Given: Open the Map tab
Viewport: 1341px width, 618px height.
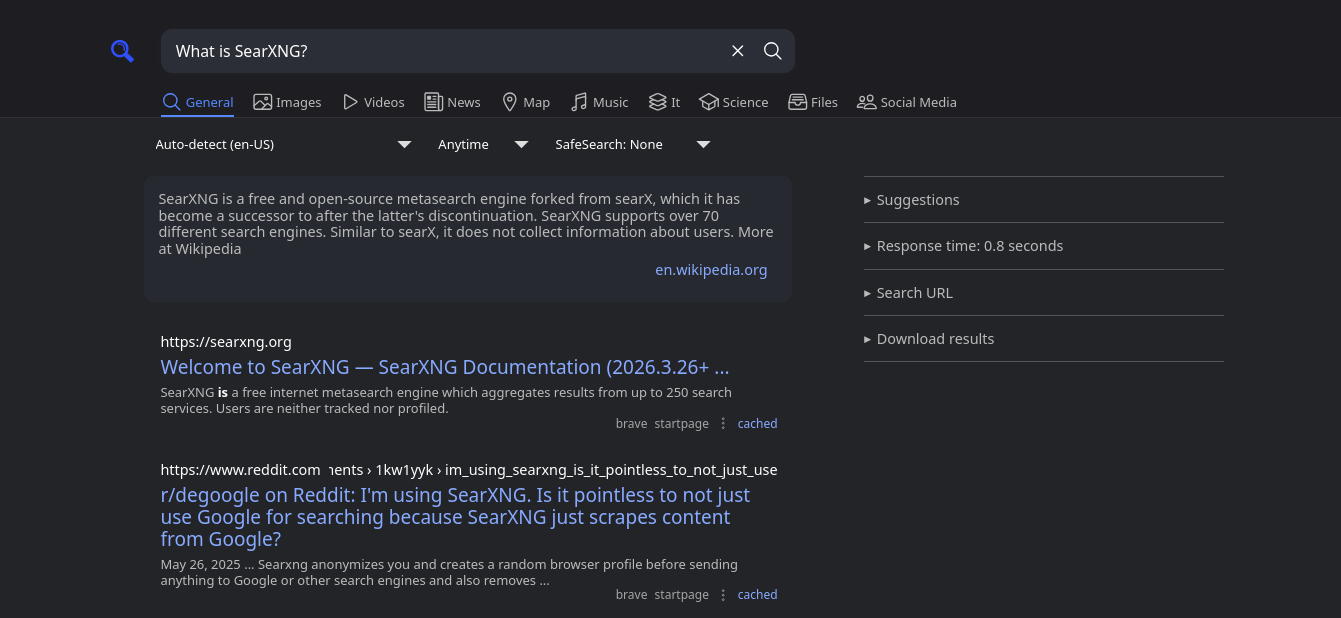Looking at the screenshot, I should tap(526, 102).
